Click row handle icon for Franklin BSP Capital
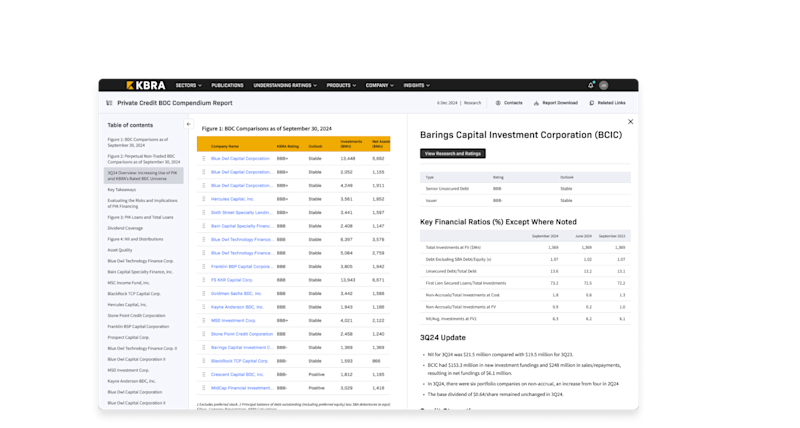 (x=204, y=266)
